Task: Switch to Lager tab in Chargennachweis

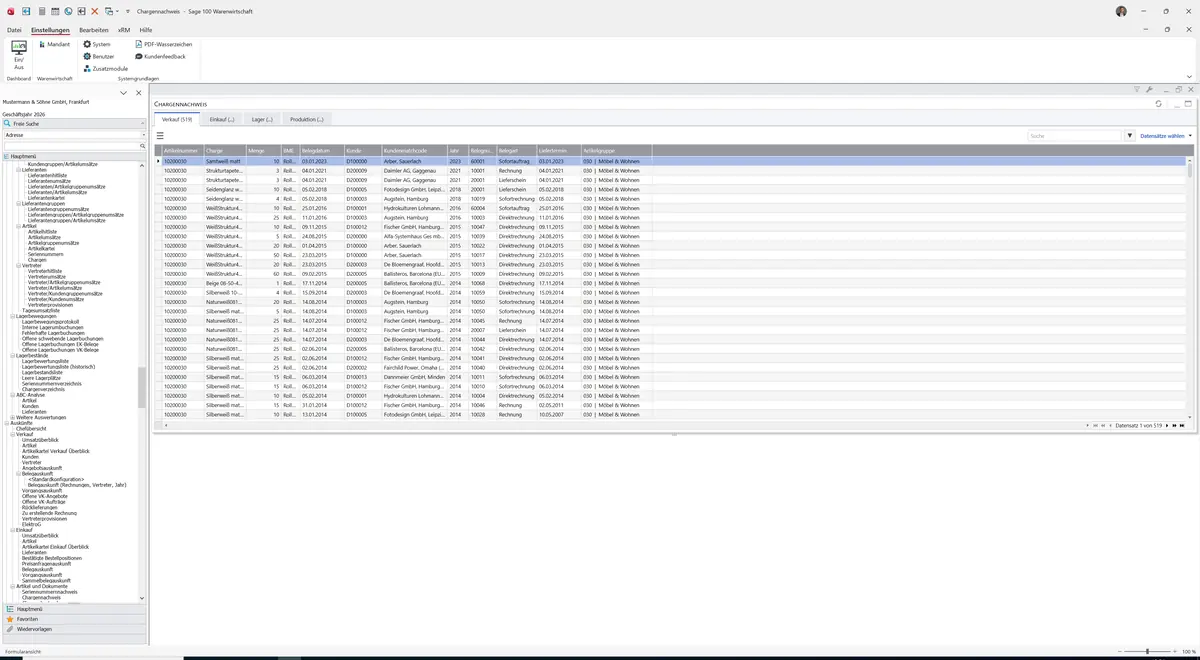Action: point(262,119)
